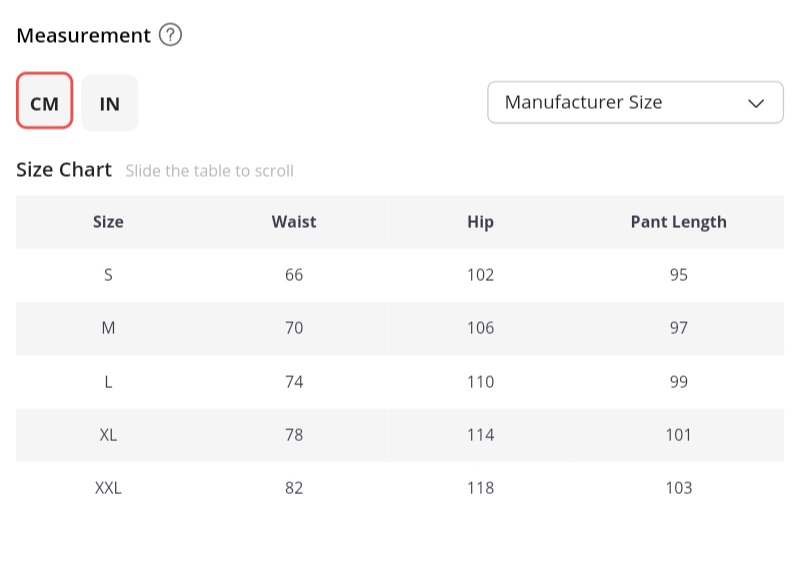
Task: Select the M size row label
Action: 108,328
